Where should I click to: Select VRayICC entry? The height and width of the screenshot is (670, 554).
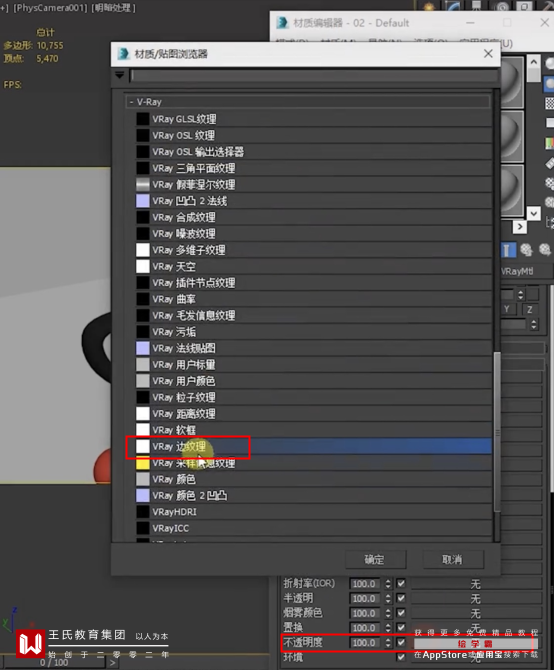point(313,528)
